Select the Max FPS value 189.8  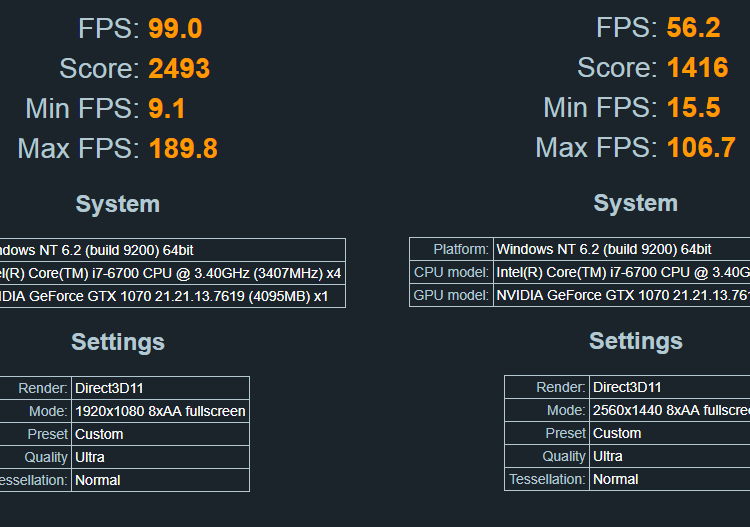point(183,149)
